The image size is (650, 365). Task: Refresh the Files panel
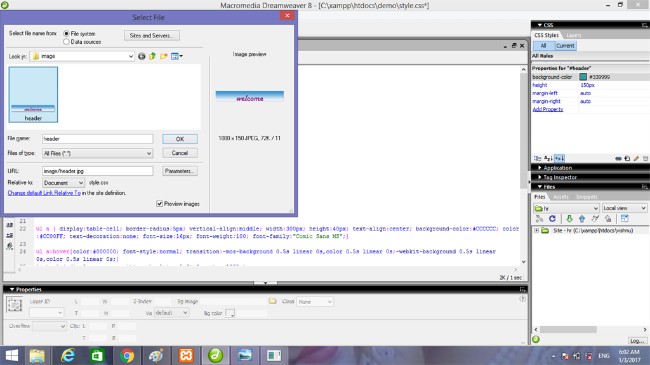[x=552, y=219]
